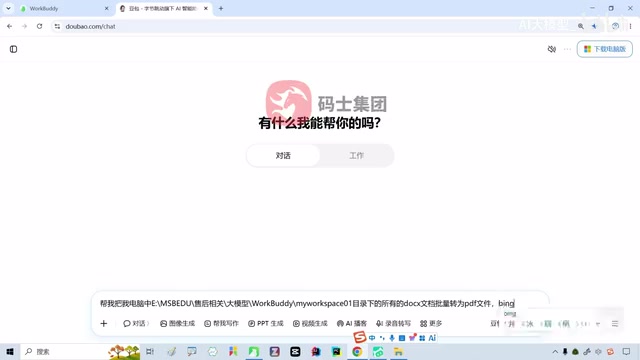Select the 帮我写作 writing tool
Screen dimensions: 640x360
click(x=221, y=323)
